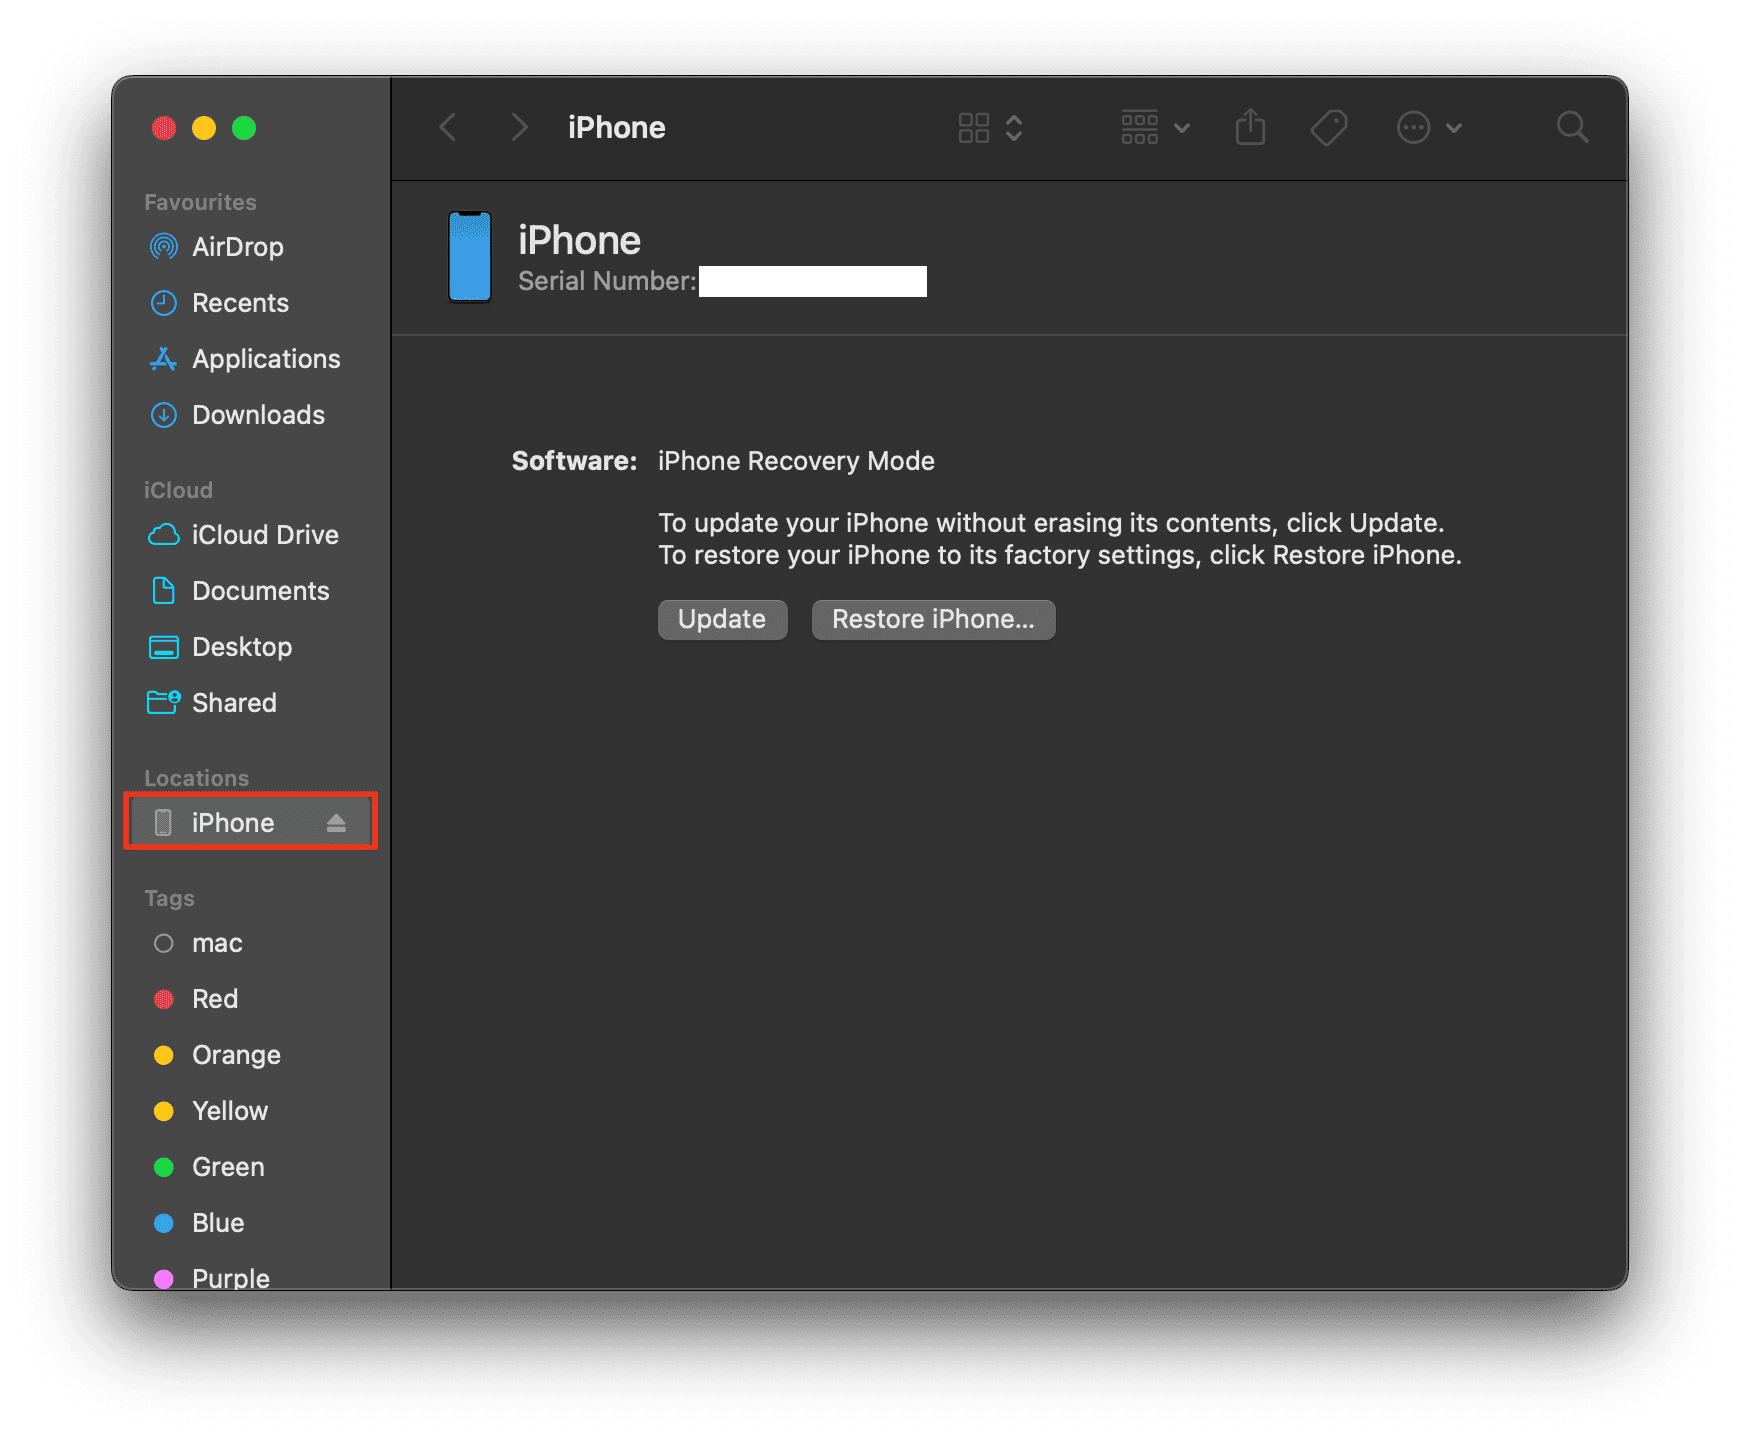Open Applications in the sidebar
Screen dimensions: 1740x1438
click(250, 359)
